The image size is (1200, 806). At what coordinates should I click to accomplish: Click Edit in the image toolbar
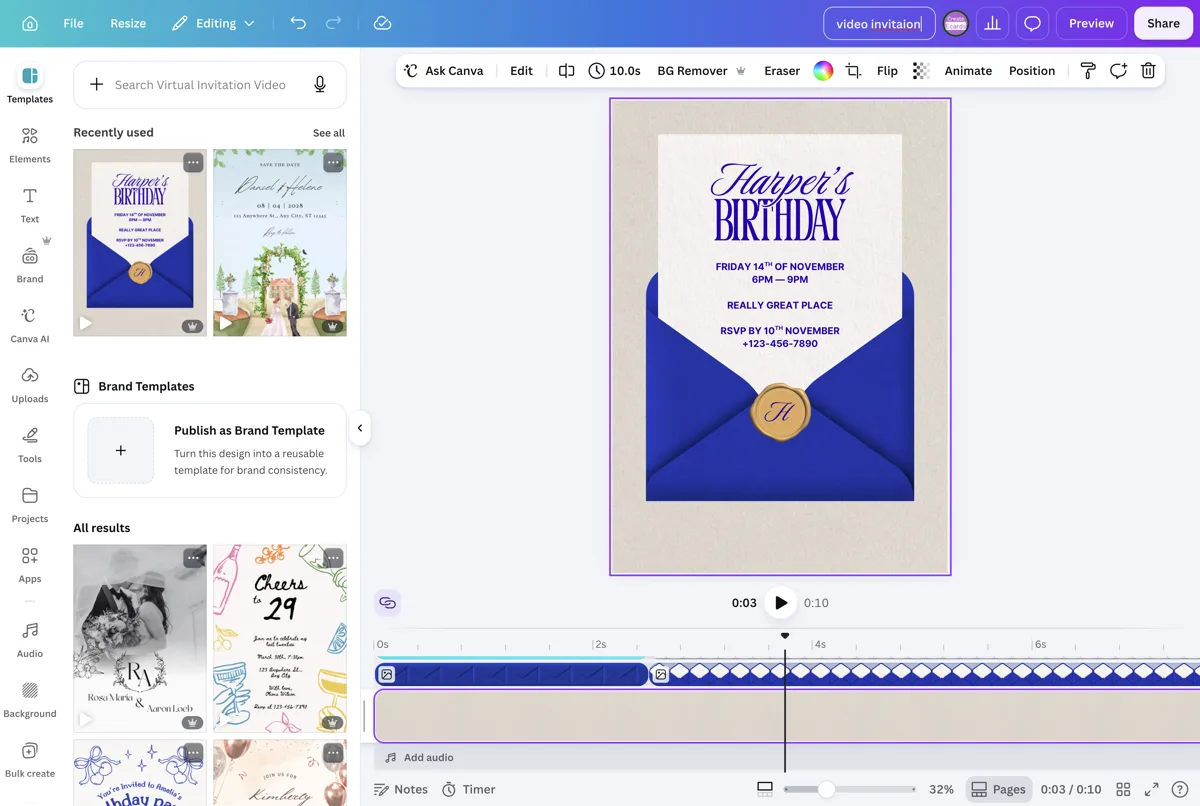pyautogui.click(x=521, y=71)
